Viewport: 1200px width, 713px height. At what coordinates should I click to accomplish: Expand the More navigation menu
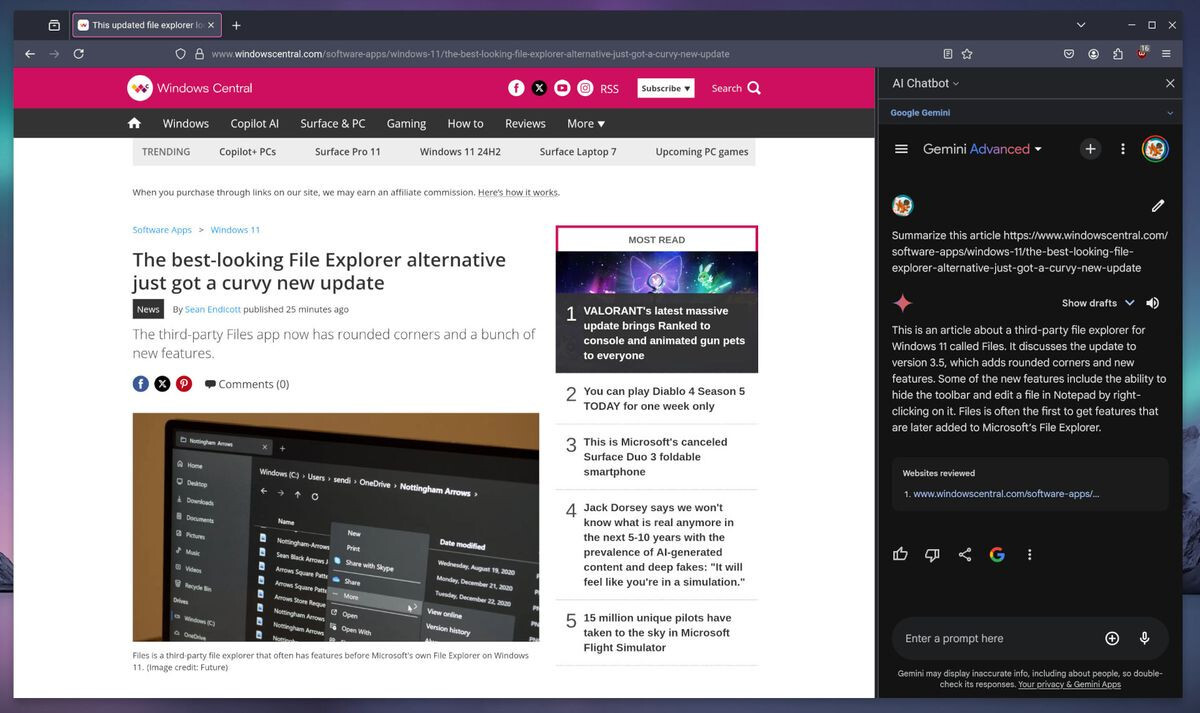[x=585, y=123]
